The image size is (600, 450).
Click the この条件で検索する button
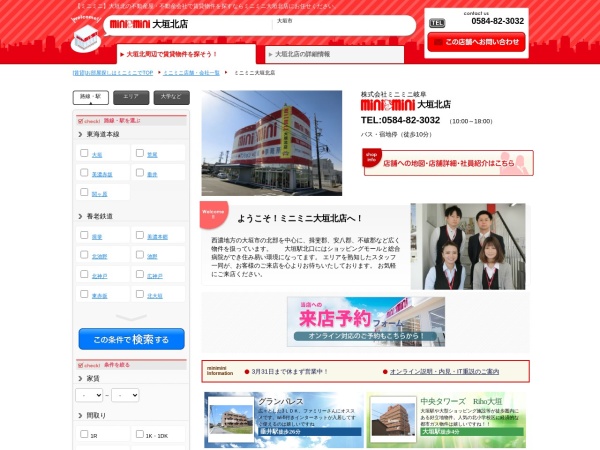click(132, 339)
